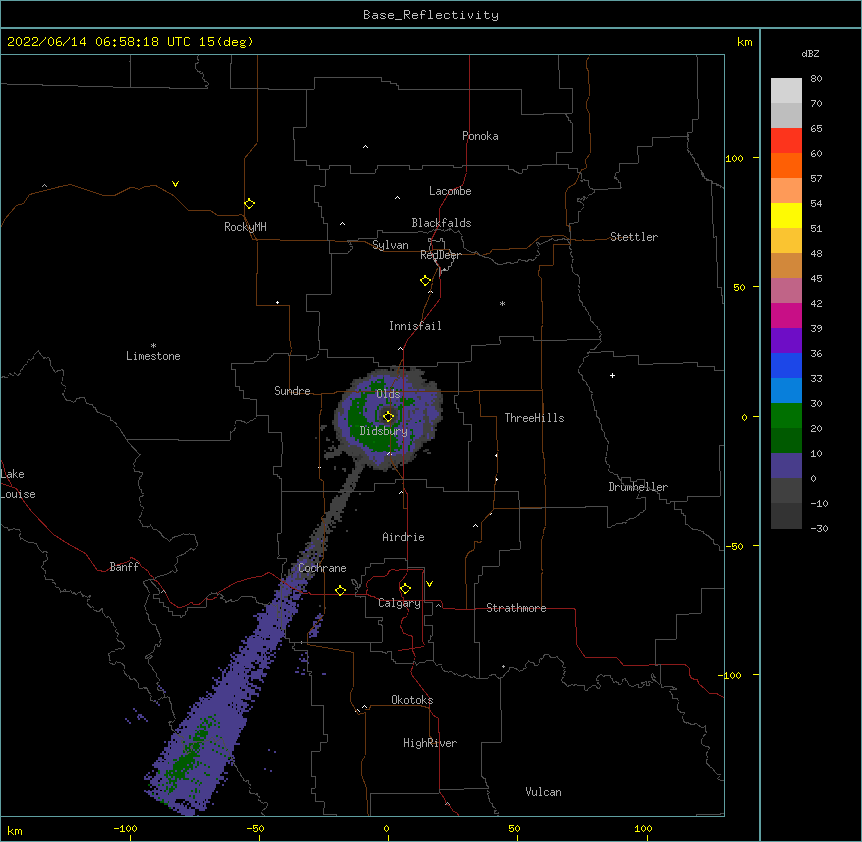Click the asterisk marker above Limestone
Viewport: 862px width, 842px height.
tap(153, 345)
